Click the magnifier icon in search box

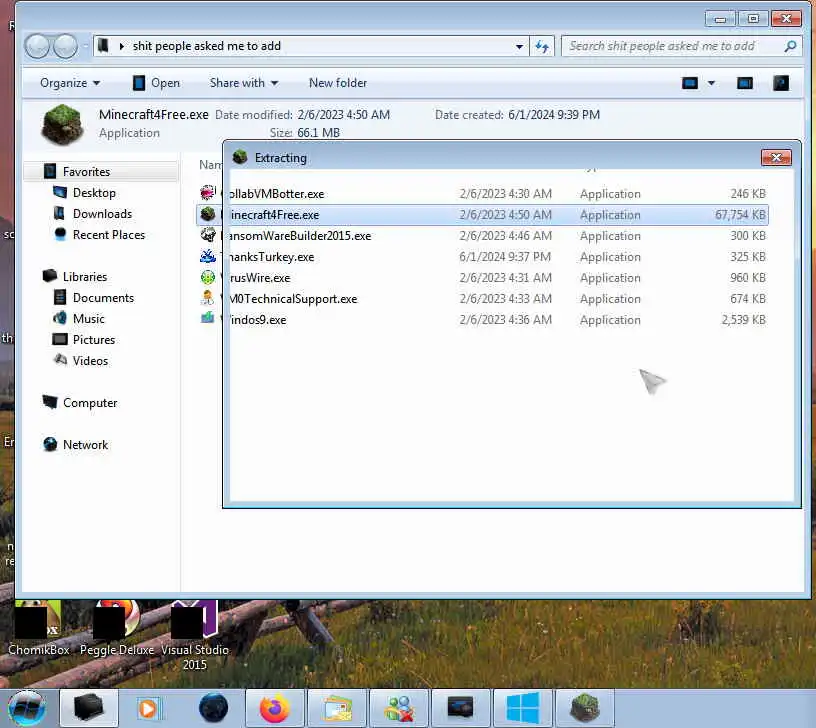tap(790, 46)
